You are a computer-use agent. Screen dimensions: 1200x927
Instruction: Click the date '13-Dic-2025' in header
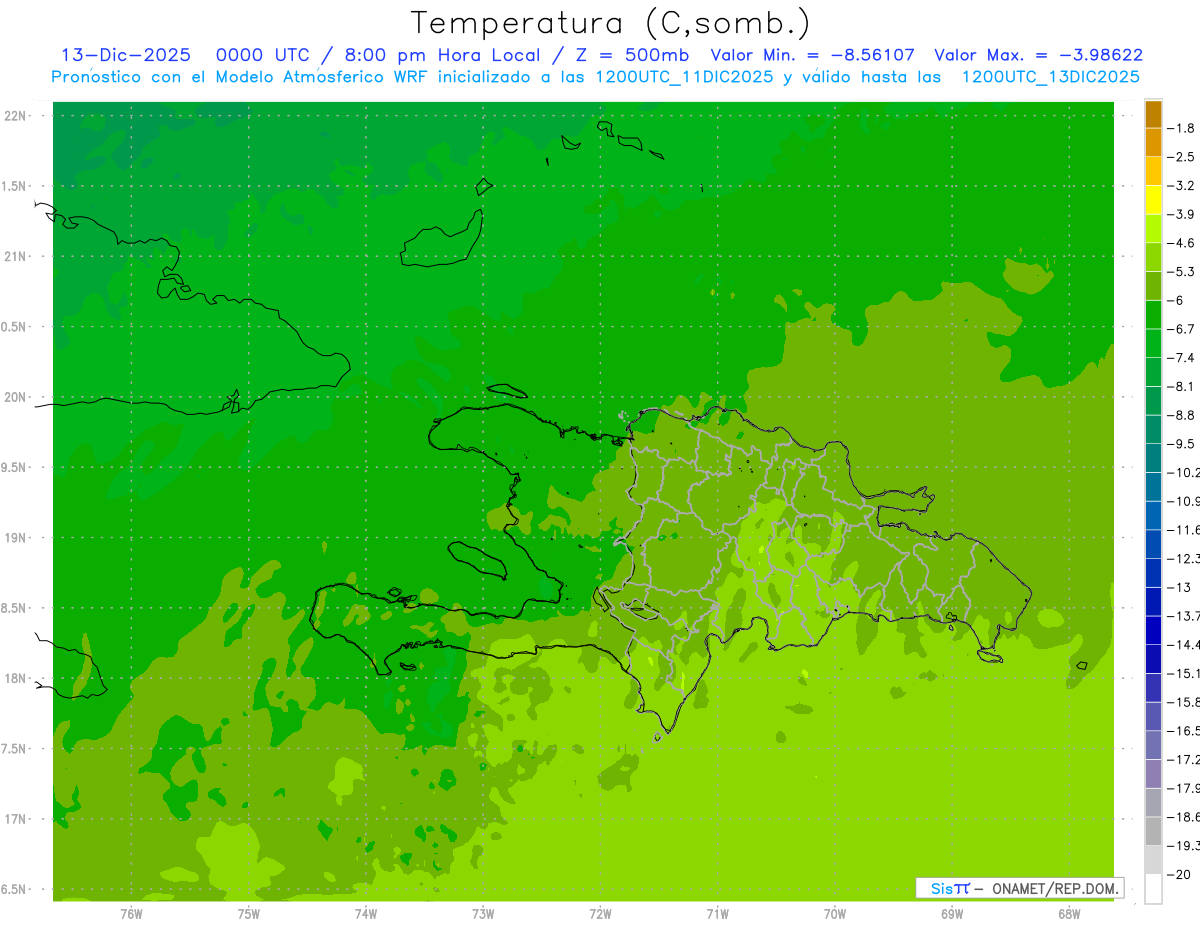[126, 55]
